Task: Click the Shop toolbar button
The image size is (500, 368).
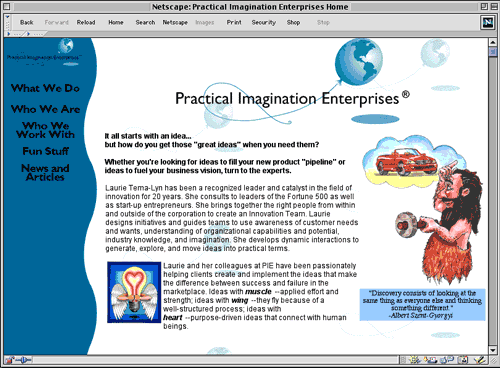Action: (293, 22)
